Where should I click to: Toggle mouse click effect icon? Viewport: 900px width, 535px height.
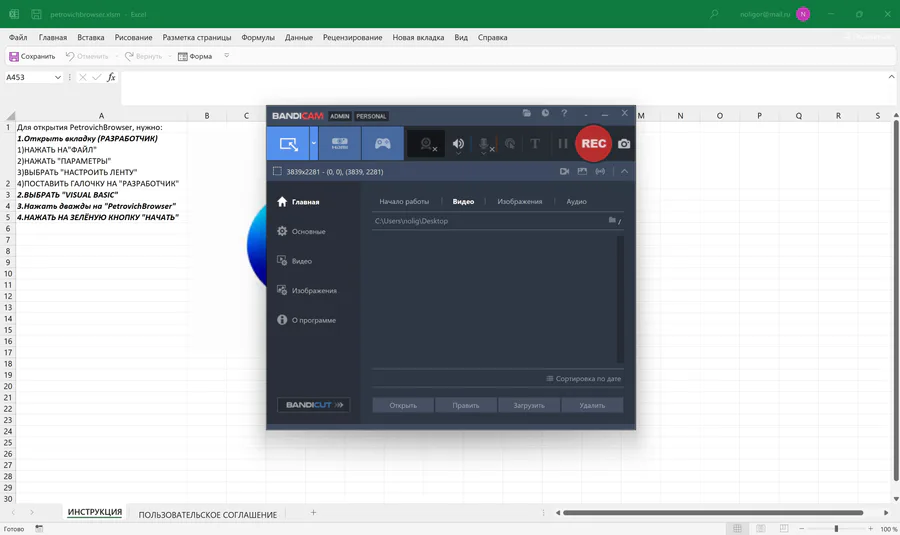[x=510, y=144]
